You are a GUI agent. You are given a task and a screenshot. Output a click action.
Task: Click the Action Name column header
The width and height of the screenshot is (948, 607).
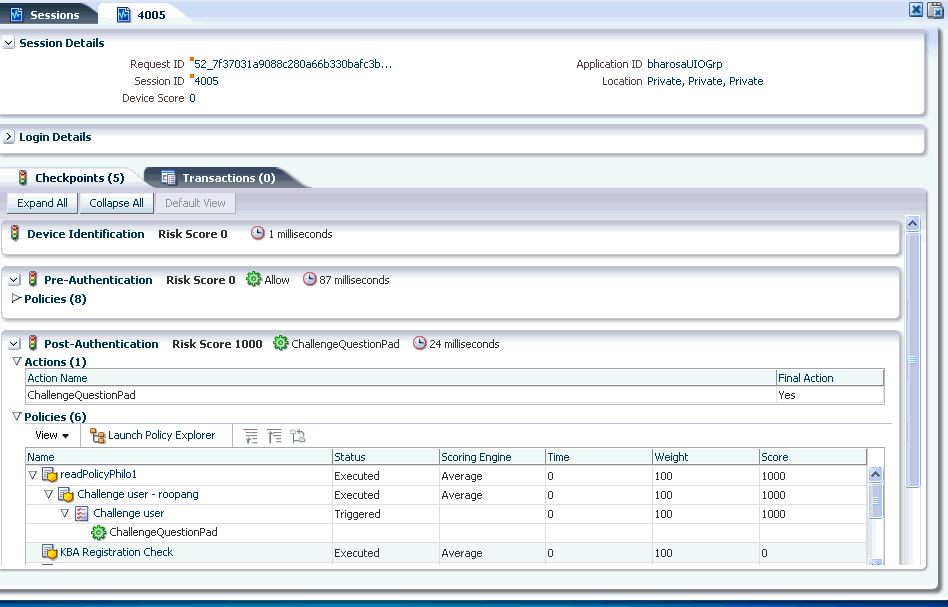[401, 378]
